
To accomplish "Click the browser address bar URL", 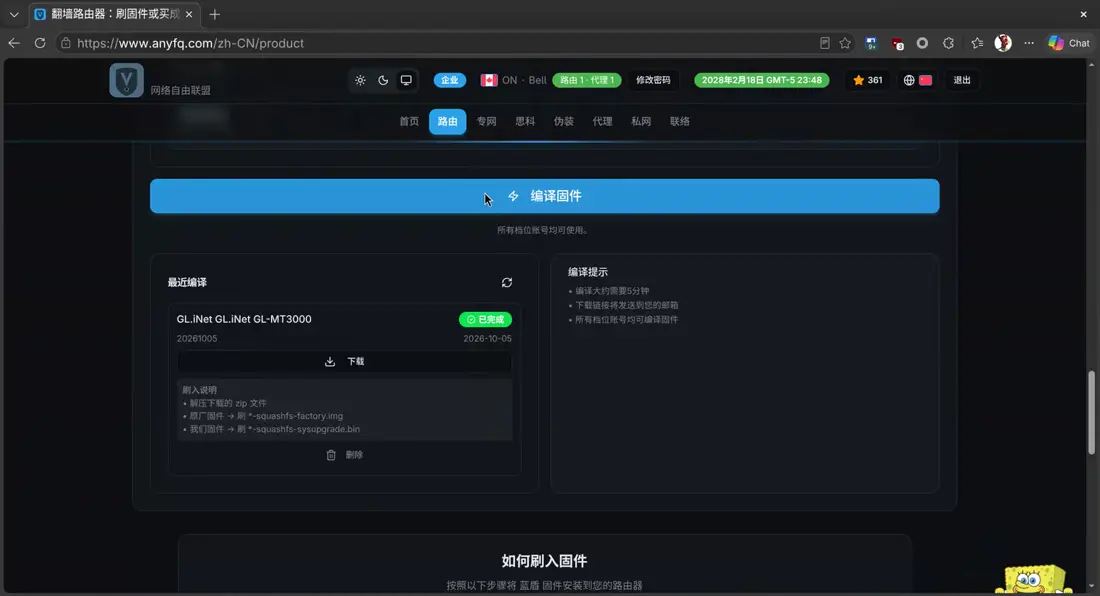I will (190, 43).
